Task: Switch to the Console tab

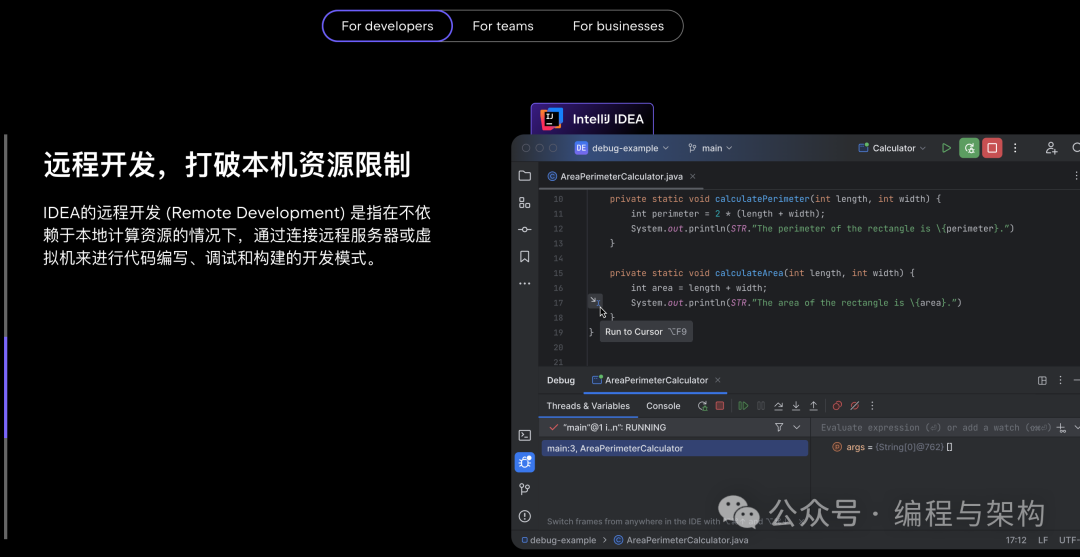Action: pyautogui.click(x=663, y=406)
